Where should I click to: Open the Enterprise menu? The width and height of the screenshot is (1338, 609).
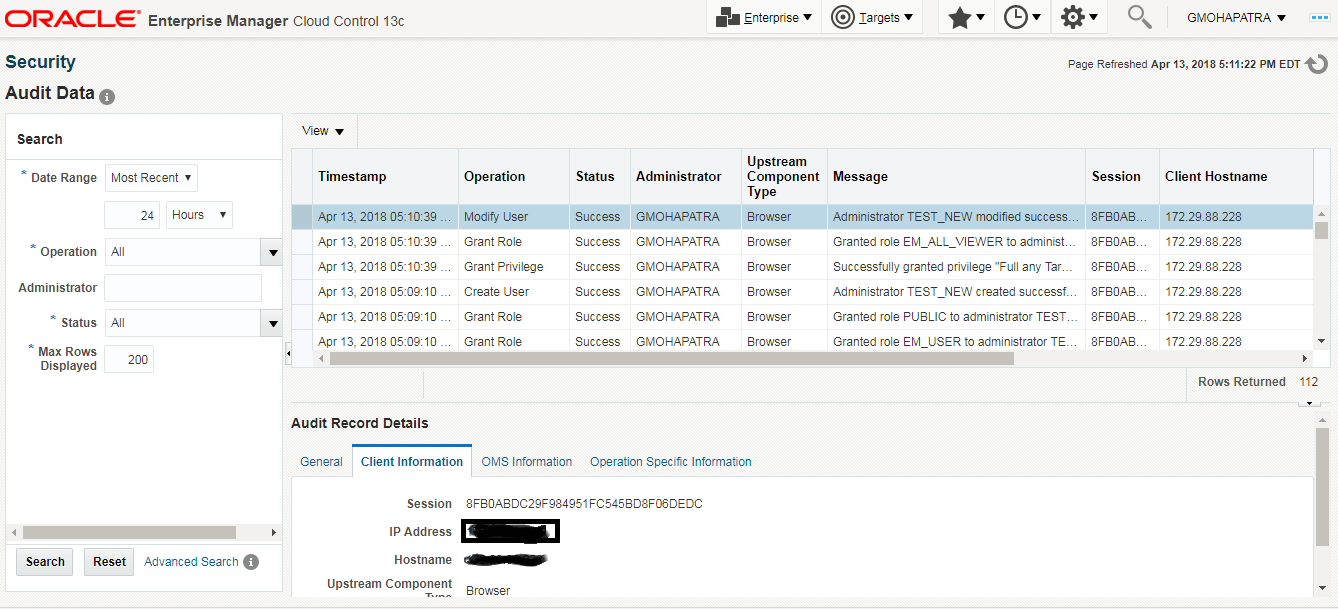[x=764, y=17]
